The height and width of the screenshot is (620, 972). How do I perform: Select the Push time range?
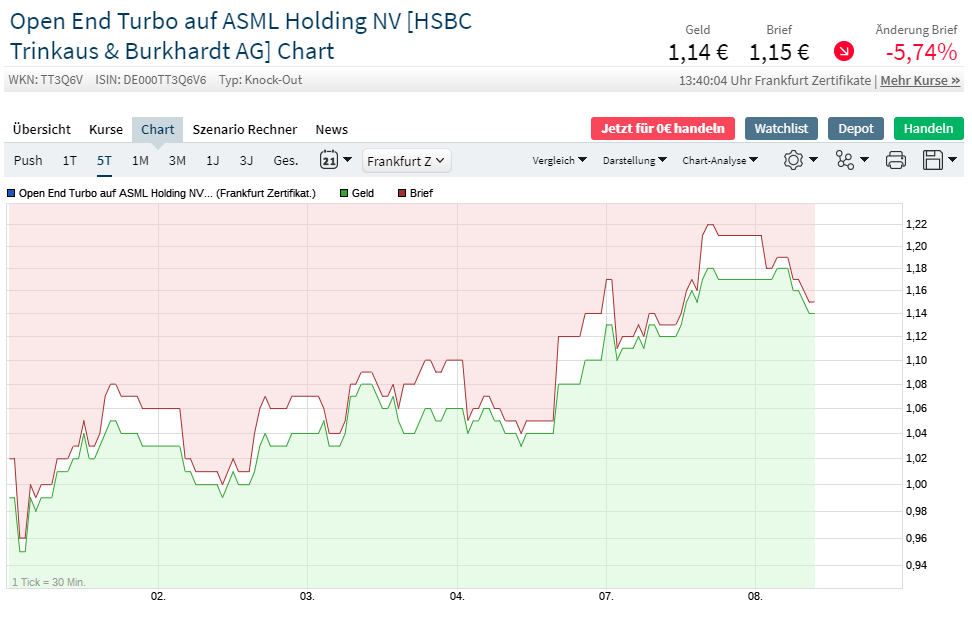[x=28, y=161]
